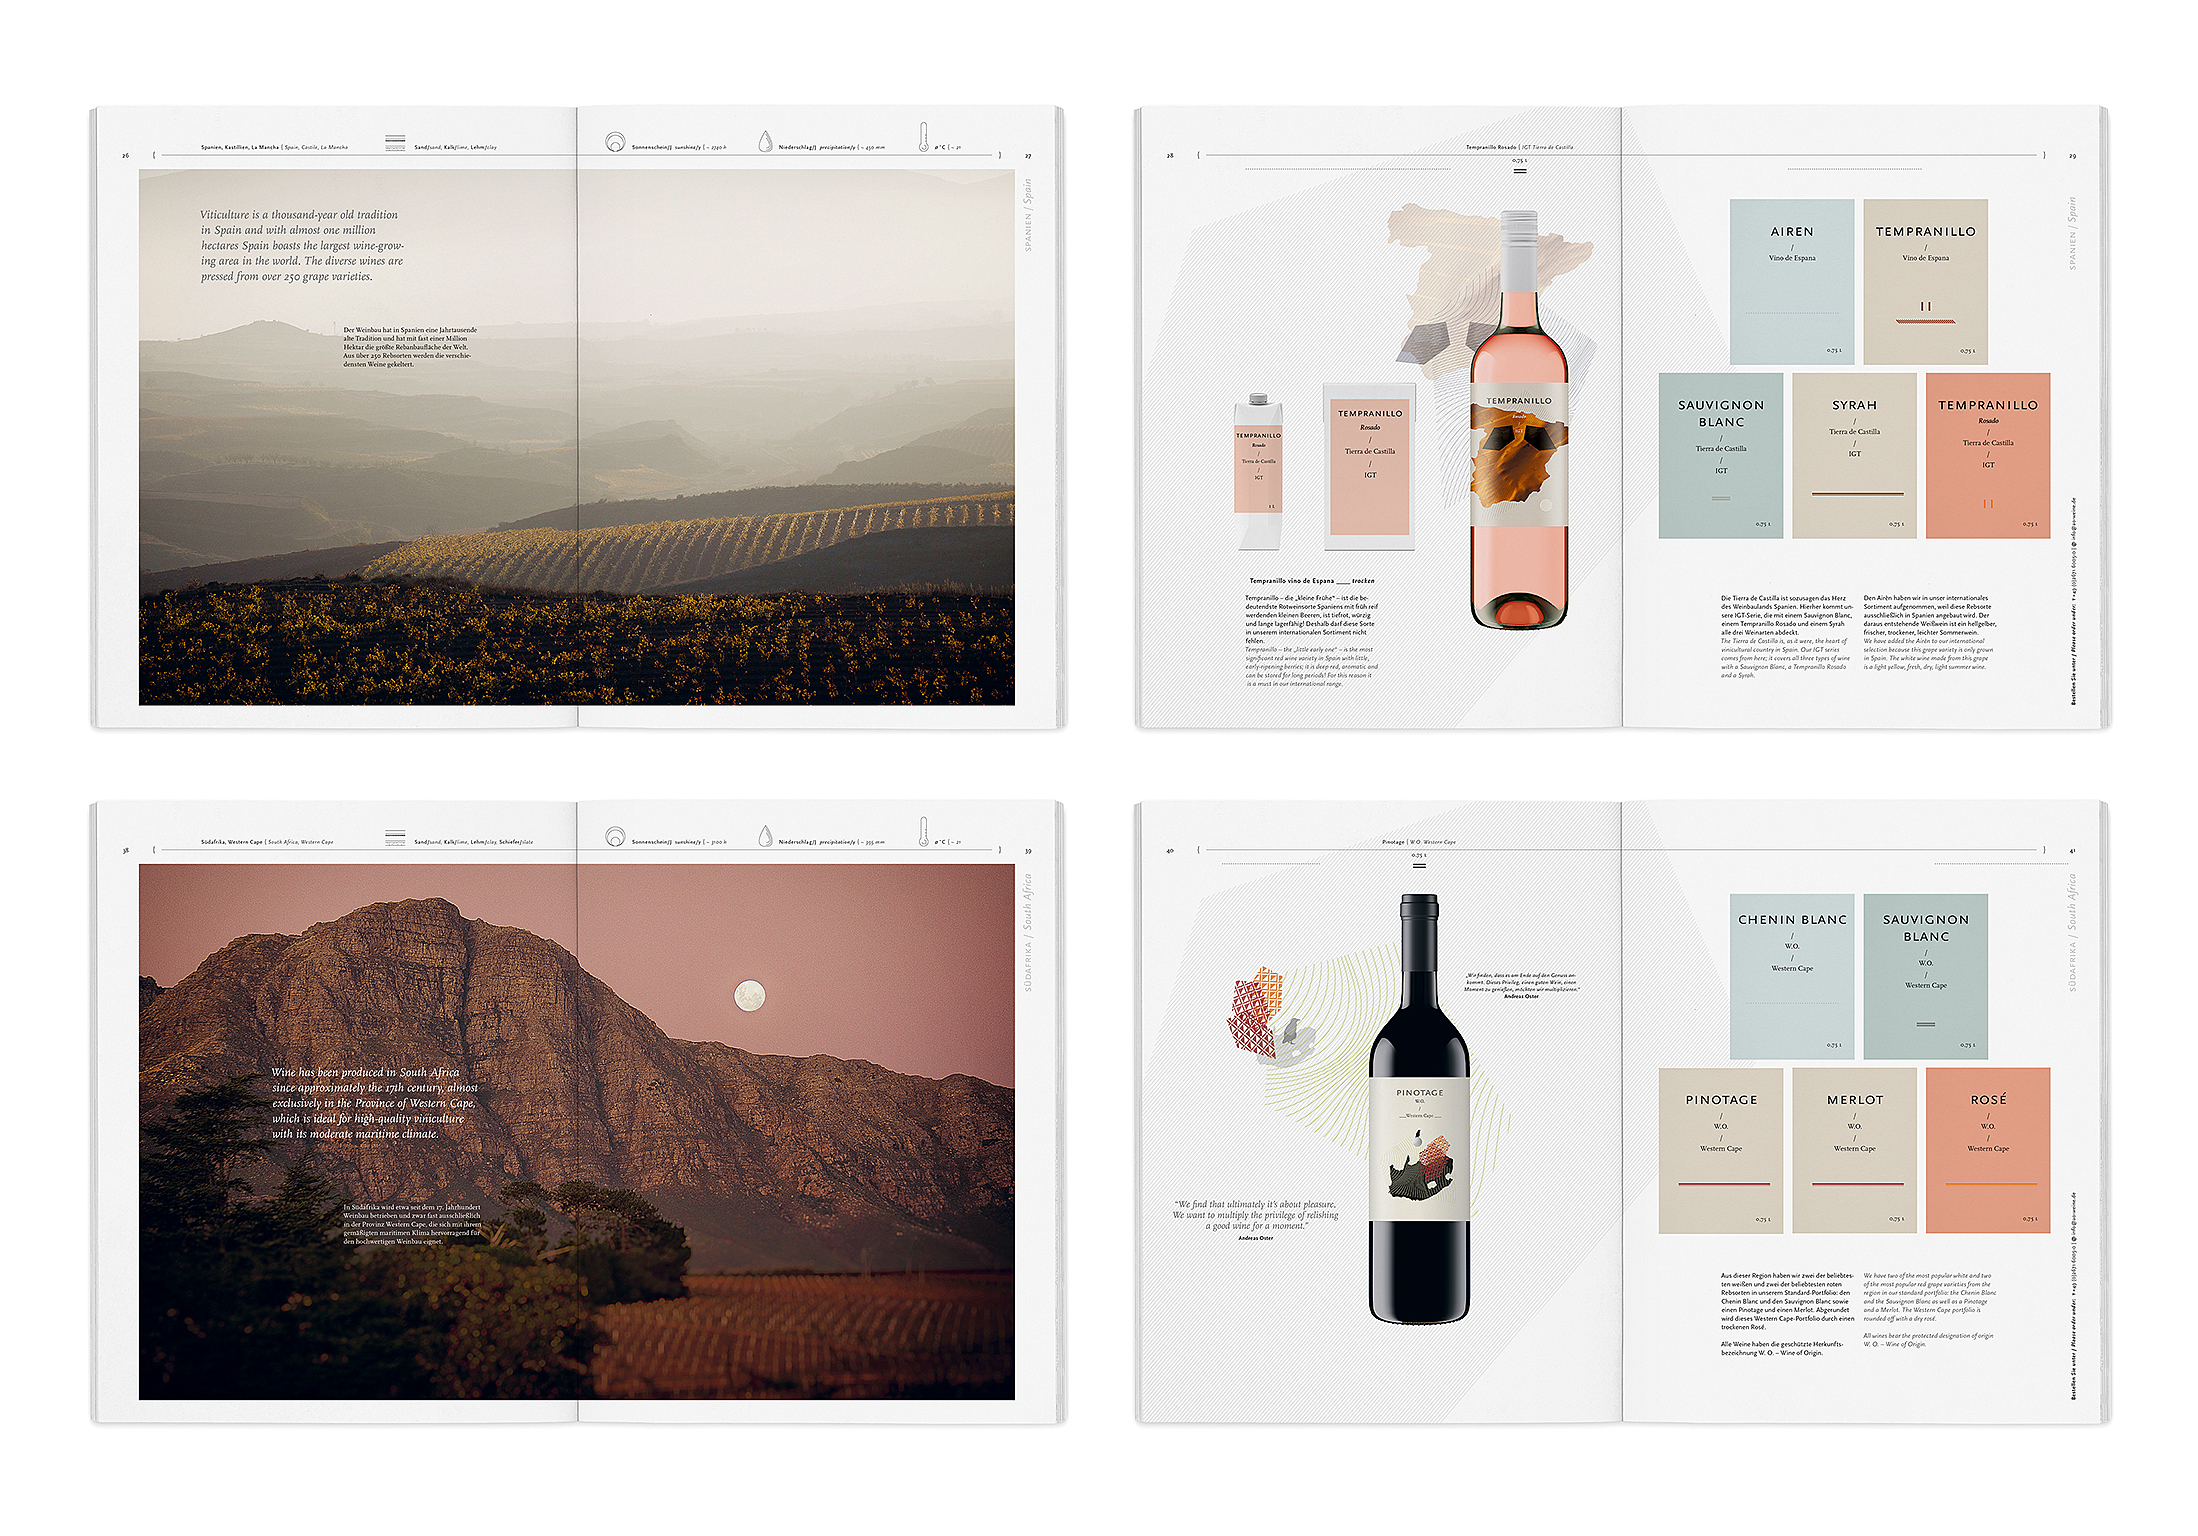
Task: Click the full moon in the mountain photo
Action: [x=750, y=995]
